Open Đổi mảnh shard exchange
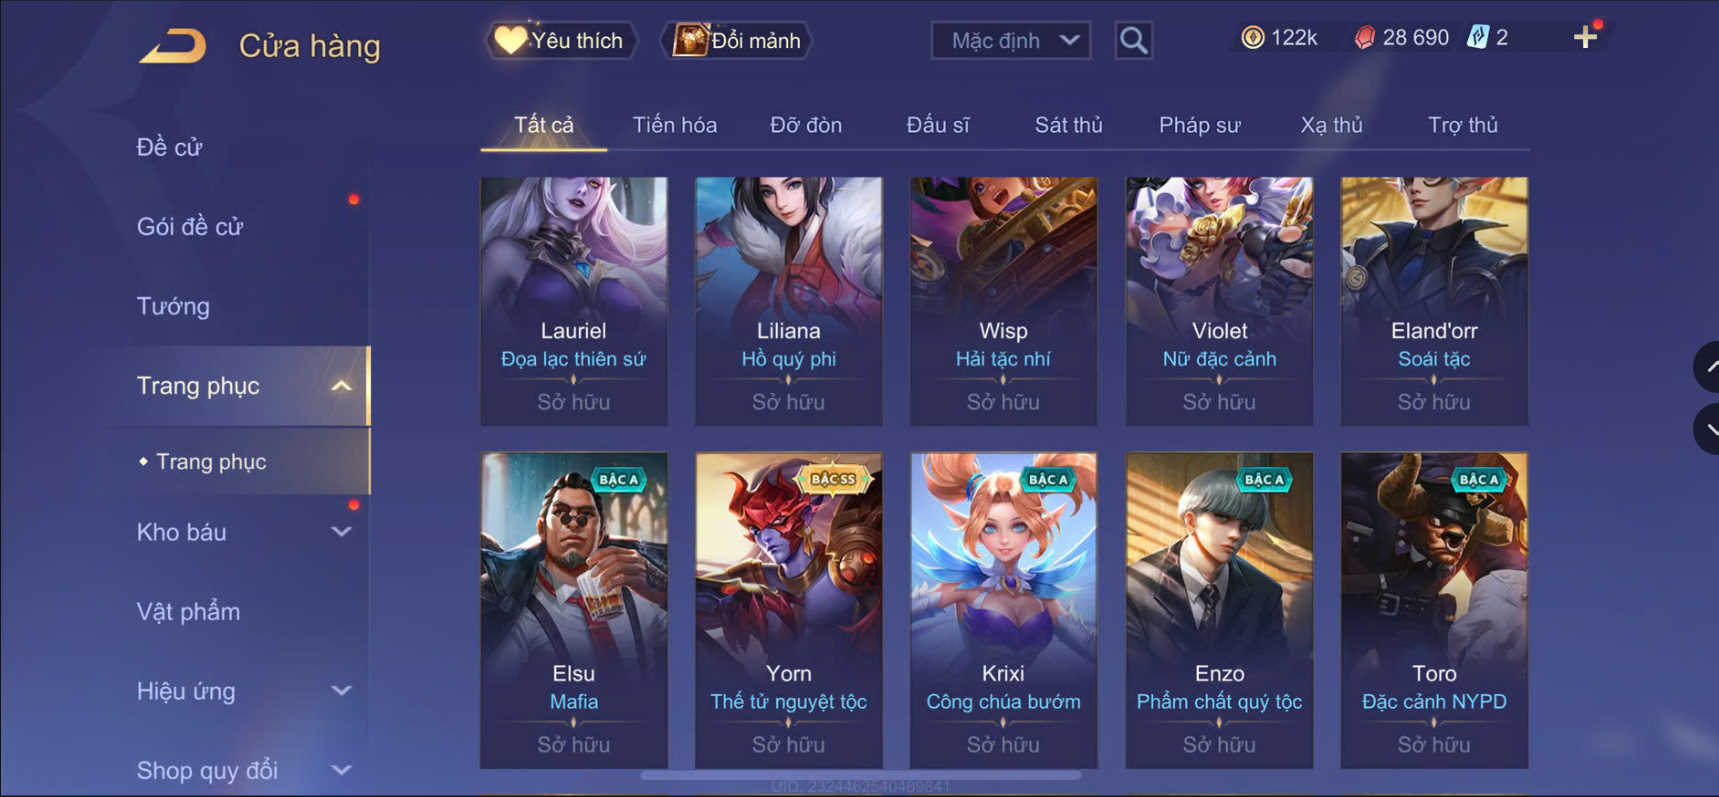Viewport: 1719px width, 797px height. pos(736,40)
